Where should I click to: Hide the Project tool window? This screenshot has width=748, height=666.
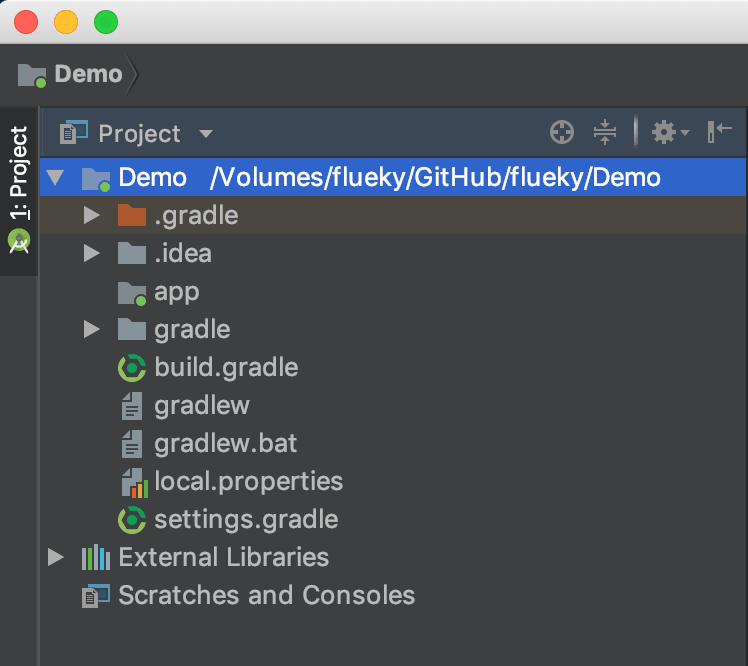(x=719, y=132)
